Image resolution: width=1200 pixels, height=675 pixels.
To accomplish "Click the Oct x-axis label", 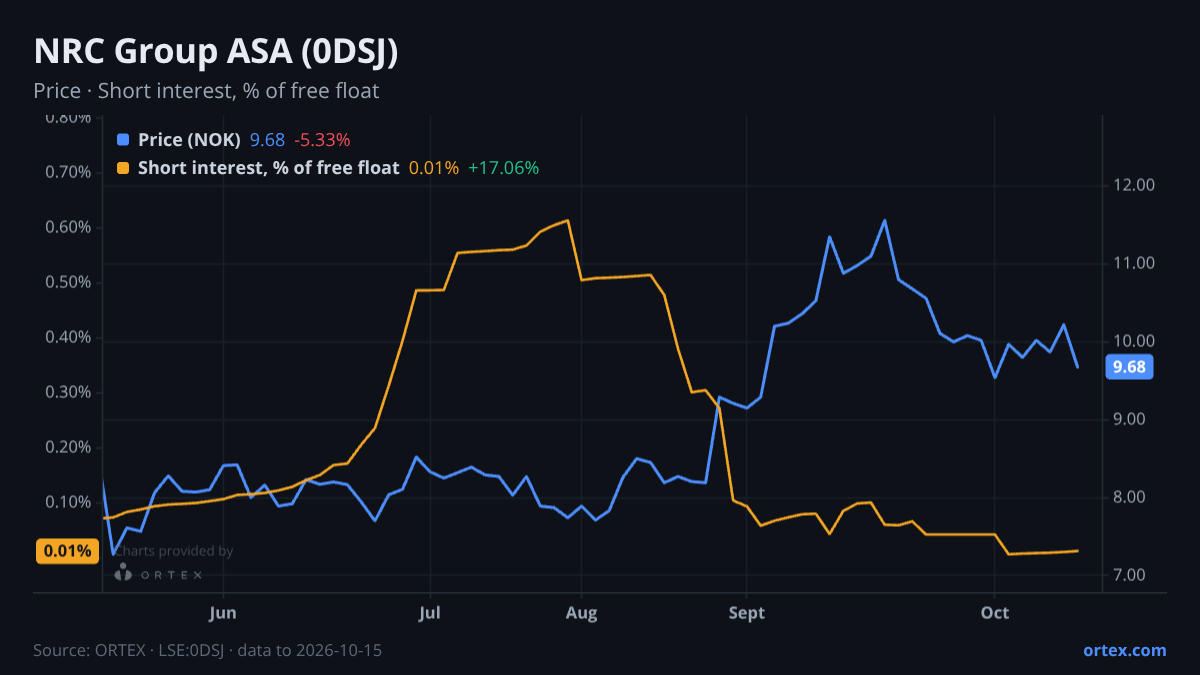I will pos(994,613).
